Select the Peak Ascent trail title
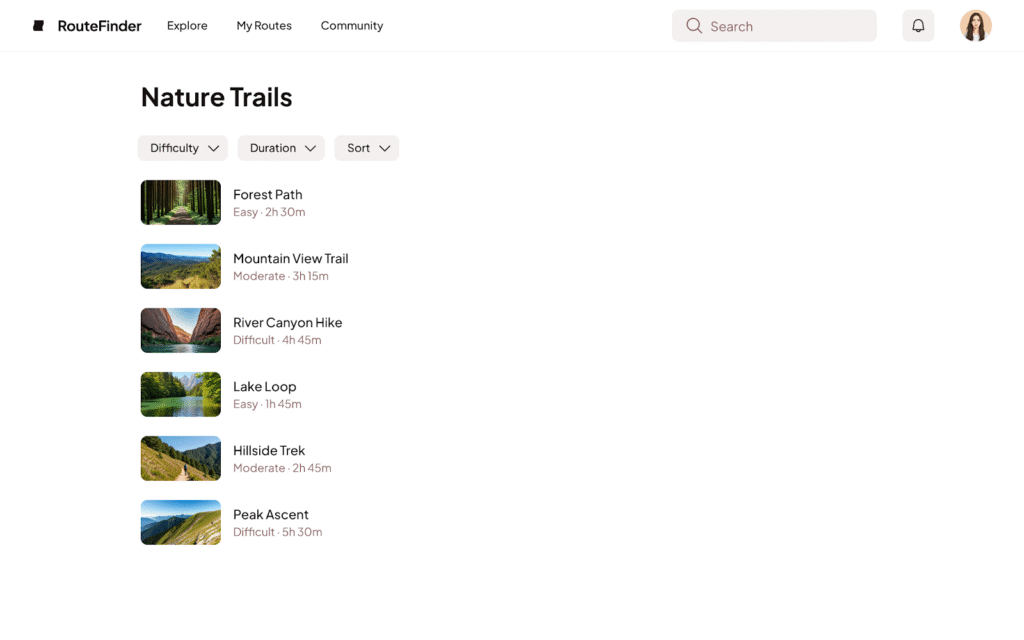The height and width of the screenshot is (640, 1024). (271, 515)
